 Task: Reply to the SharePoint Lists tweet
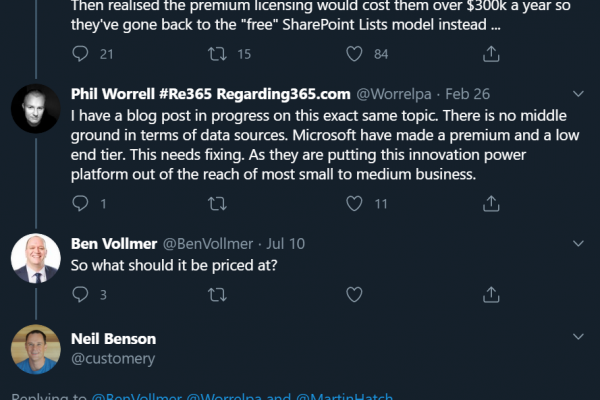(80, 54)
